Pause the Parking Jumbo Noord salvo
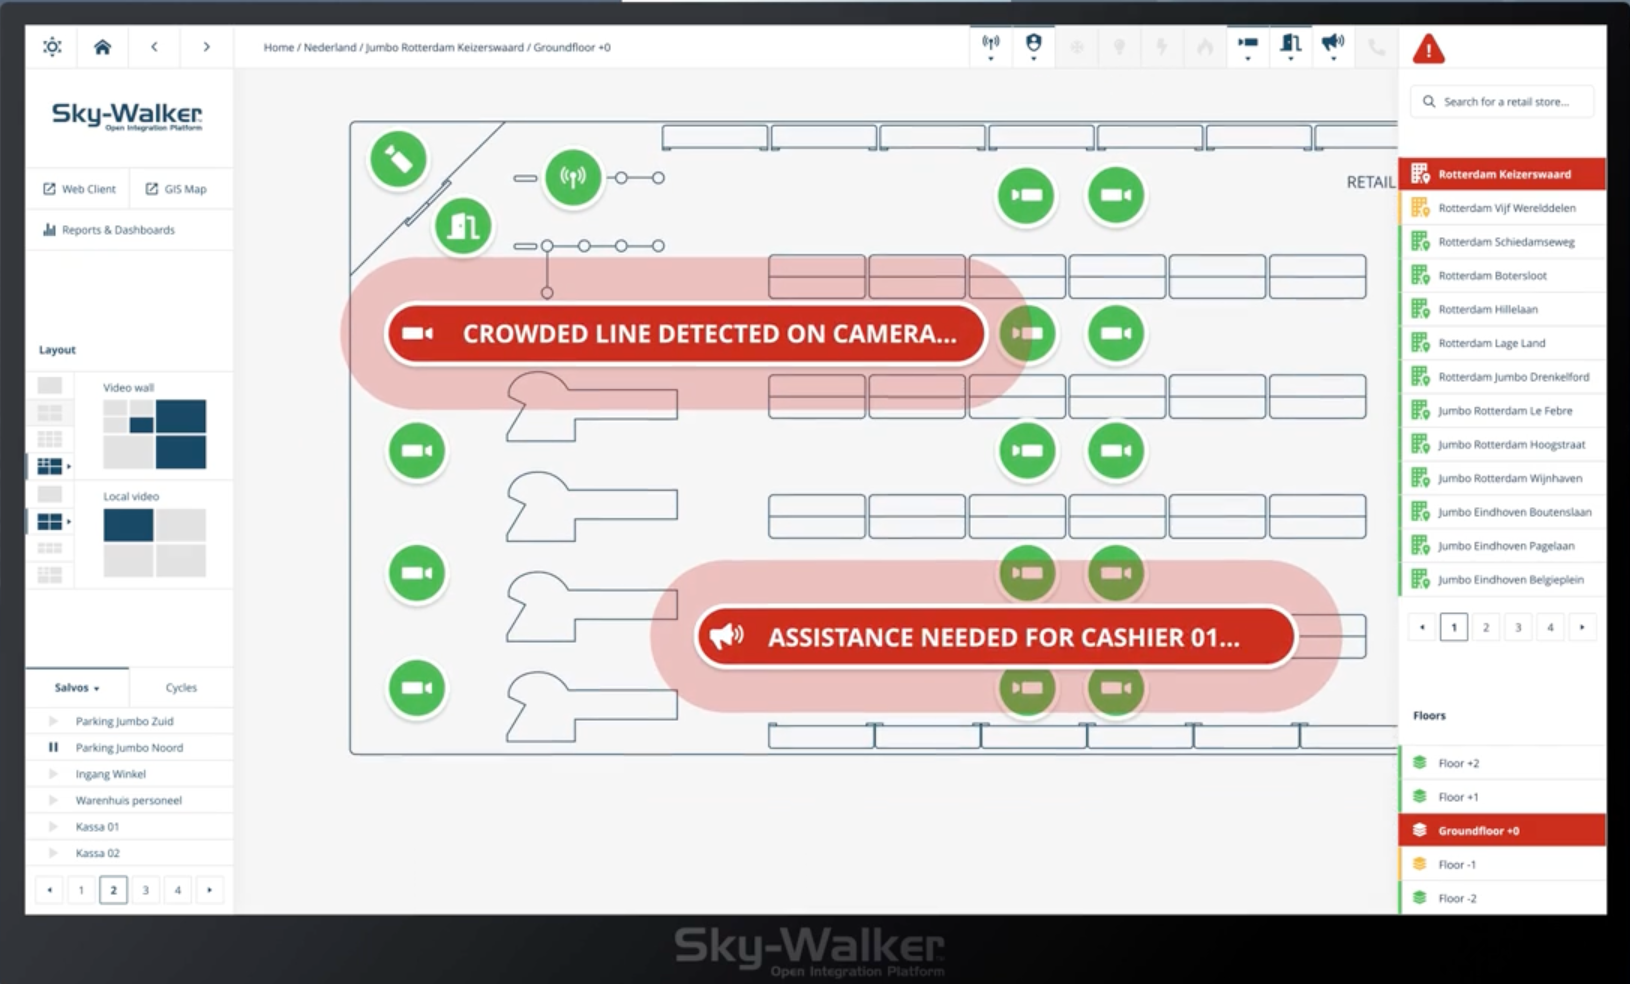Viewport: 1630px width, 984px height. coord(53,747)
